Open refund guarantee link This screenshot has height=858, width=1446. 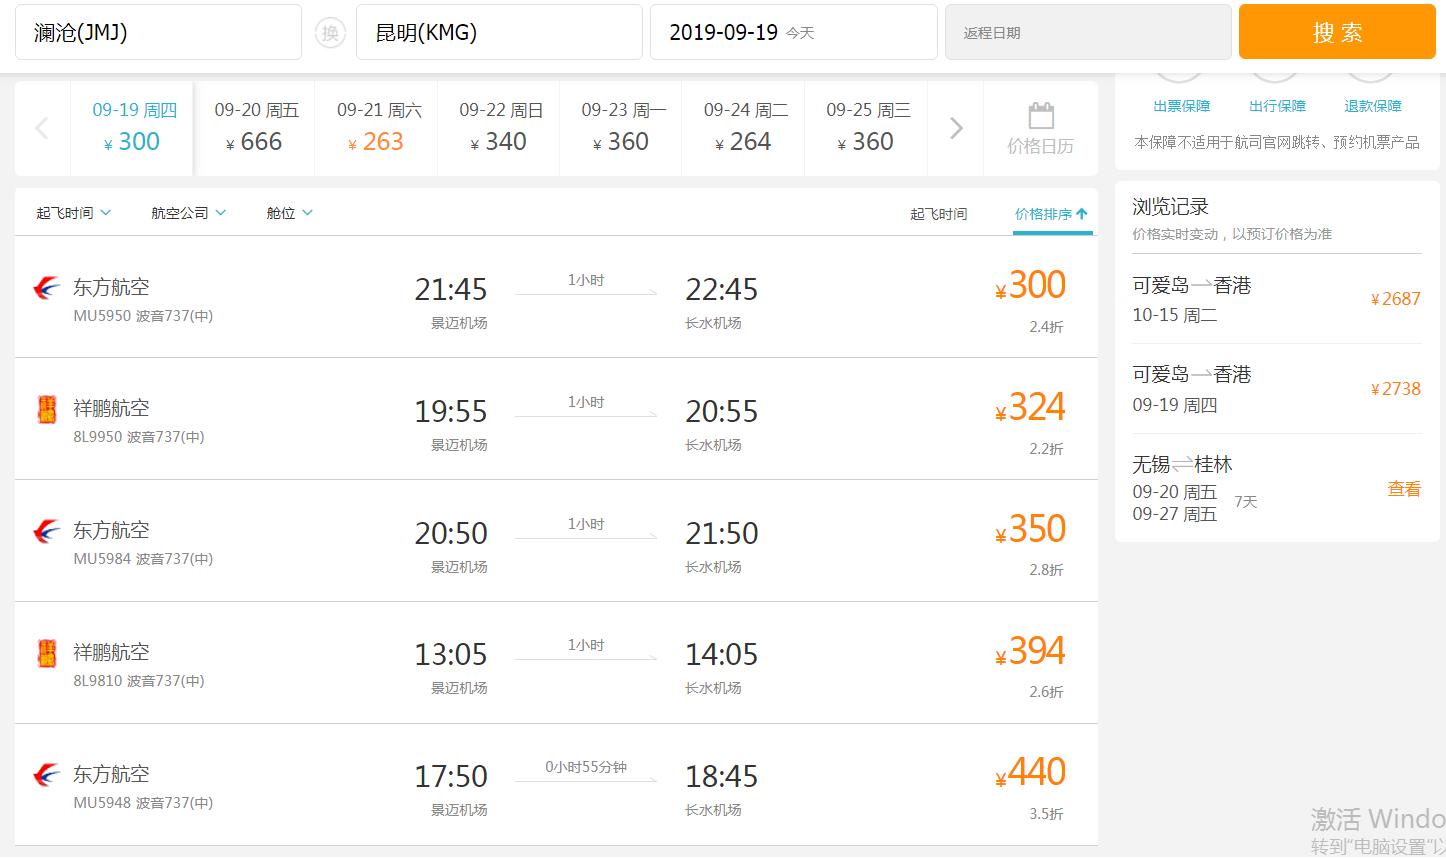(x=1372, y=106)
